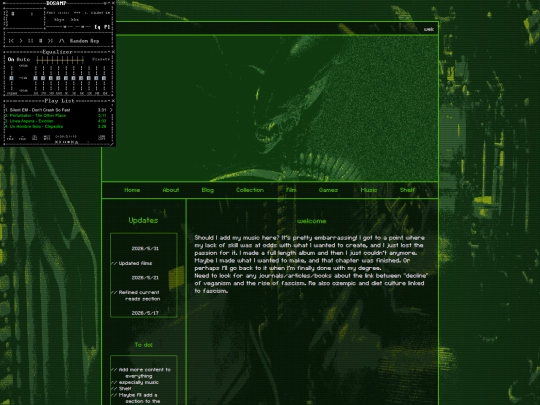Click the 2026/5/21 update date
This screenshot has height=405, width=540.
[145, 278]
